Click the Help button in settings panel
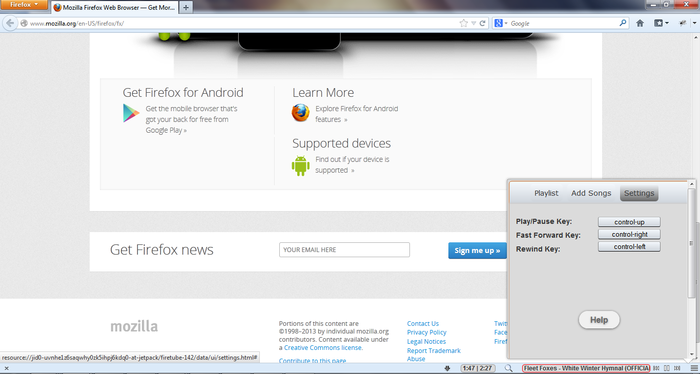The image size is (700, 374). (599, 320)
